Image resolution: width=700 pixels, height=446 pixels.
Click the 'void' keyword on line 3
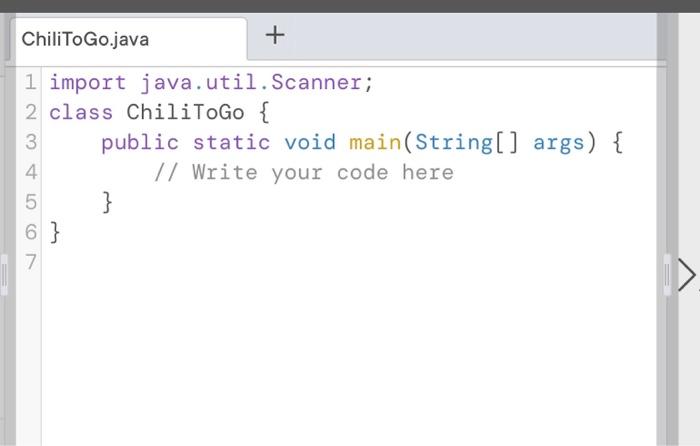coord(310,143)
